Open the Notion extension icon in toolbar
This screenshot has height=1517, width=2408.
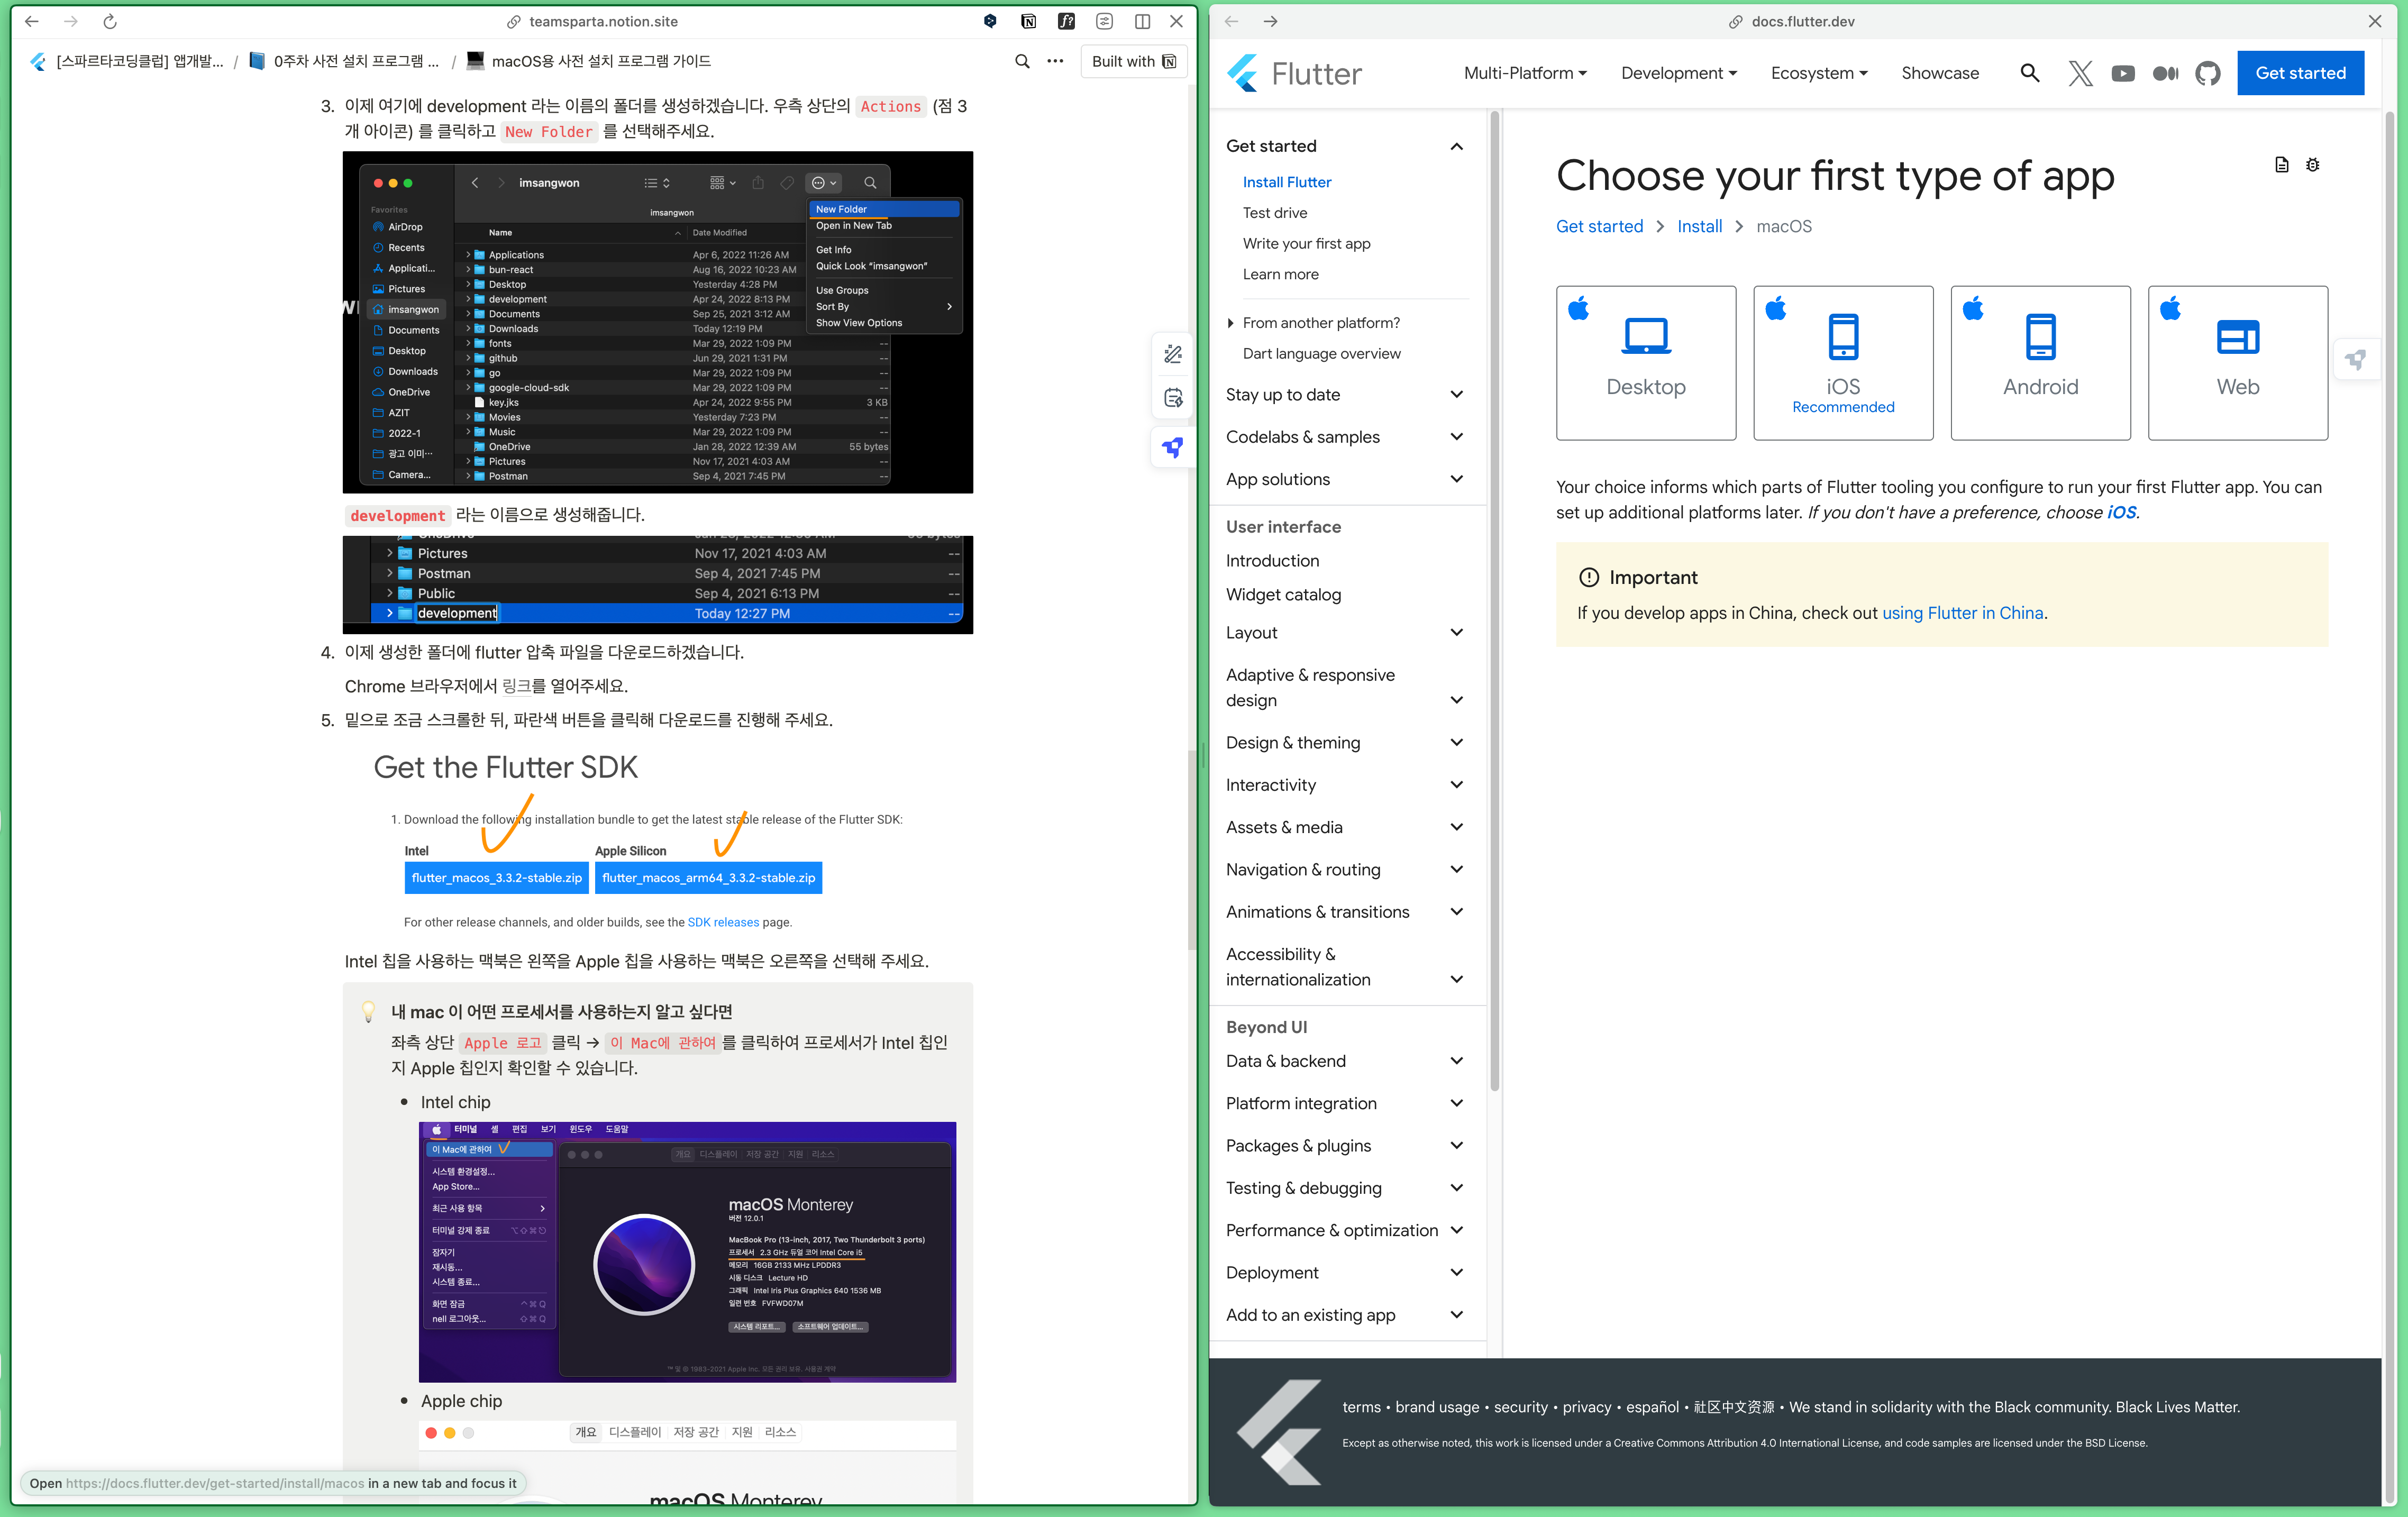click(1028, 21)
